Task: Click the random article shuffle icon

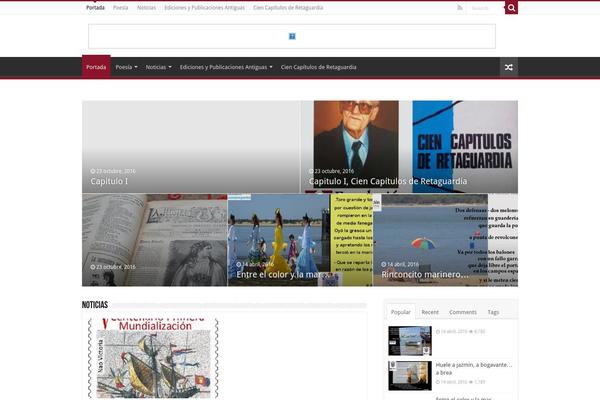Action: (509, 67)
